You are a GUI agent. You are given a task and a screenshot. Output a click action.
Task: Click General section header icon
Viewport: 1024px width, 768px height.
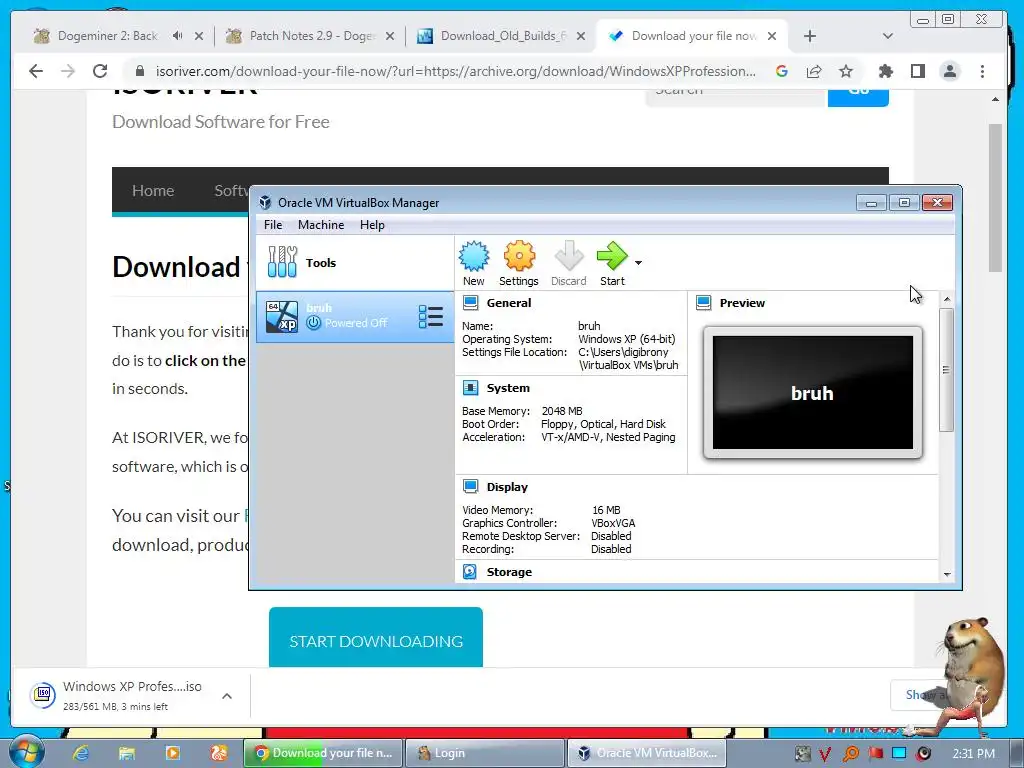click(470, 302)
